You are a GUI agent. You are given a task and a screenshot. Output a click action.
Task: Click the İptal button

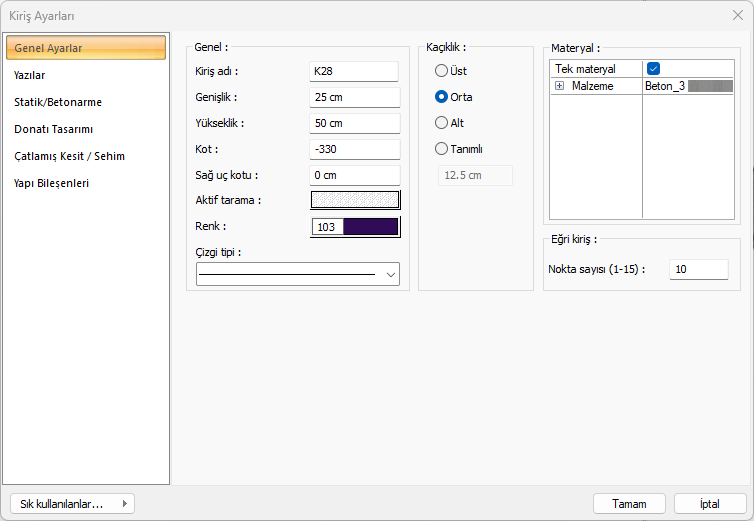710,504
